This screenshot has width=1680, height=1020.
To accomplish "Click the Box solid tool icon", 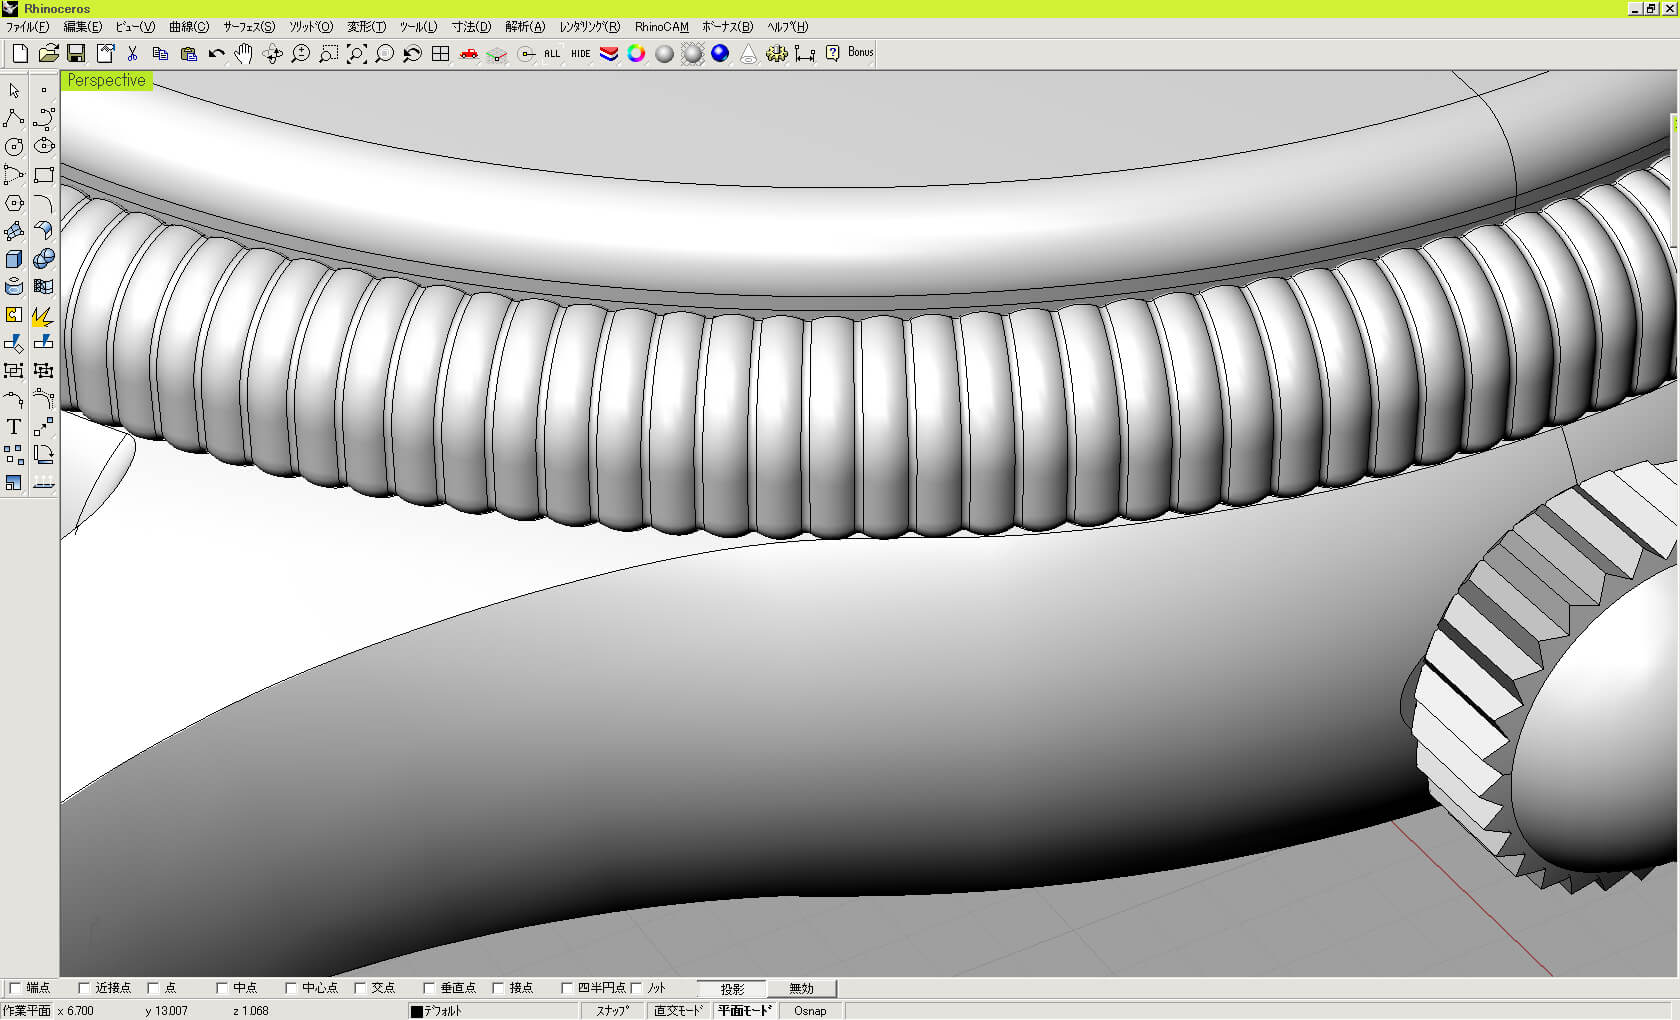I will [x=14, y=259].
